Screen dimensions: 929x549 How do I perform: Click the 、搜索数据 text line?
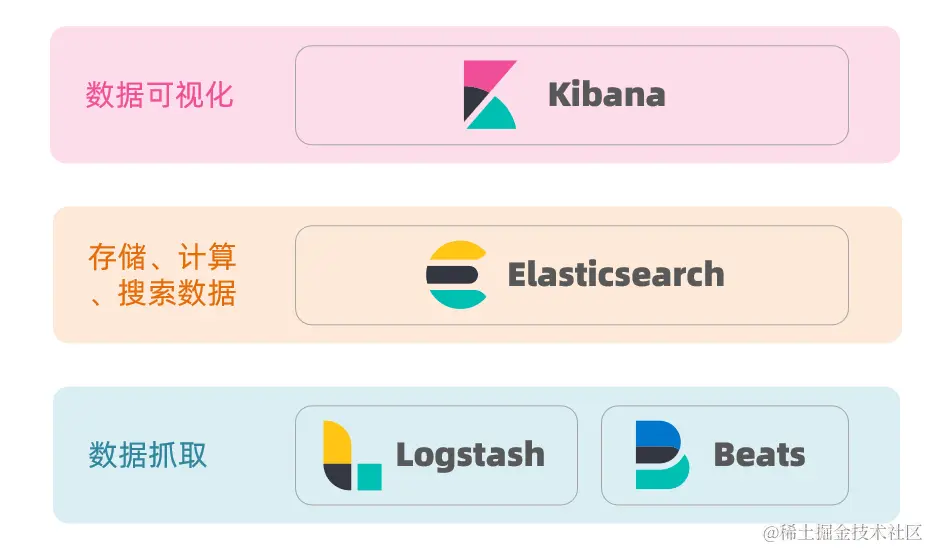(162, 293)
